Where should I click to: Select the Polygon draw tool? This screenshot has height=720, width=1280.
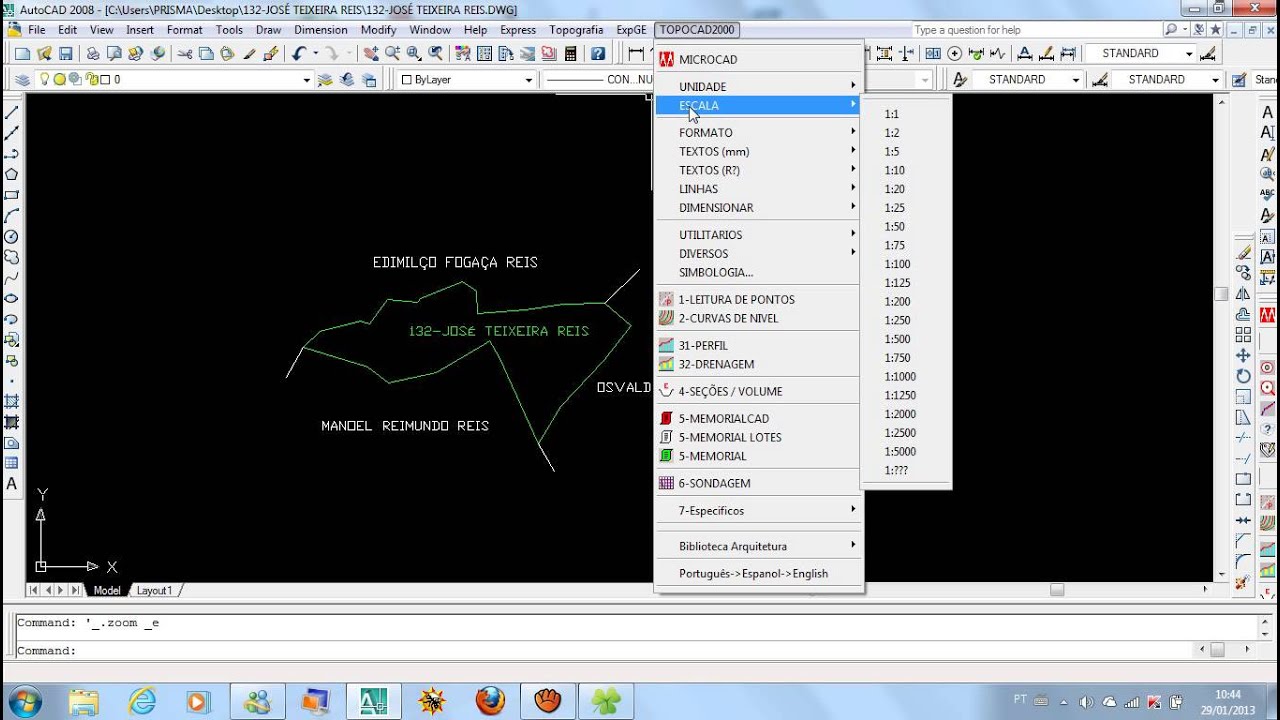coord(12,174)
